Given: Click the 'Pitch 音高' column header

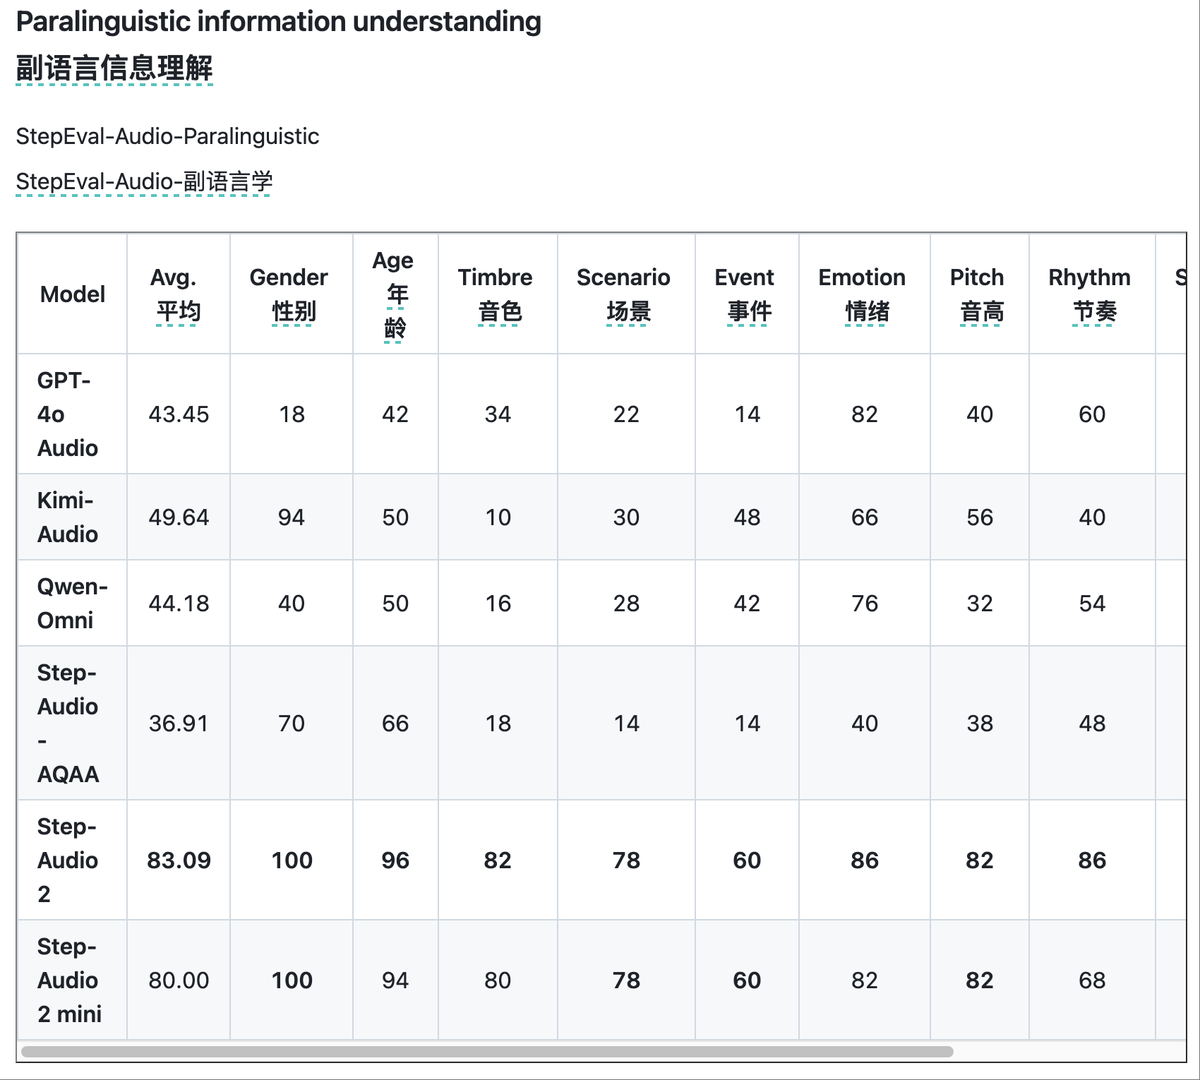Looking at the screenshot, I should 979,294.
